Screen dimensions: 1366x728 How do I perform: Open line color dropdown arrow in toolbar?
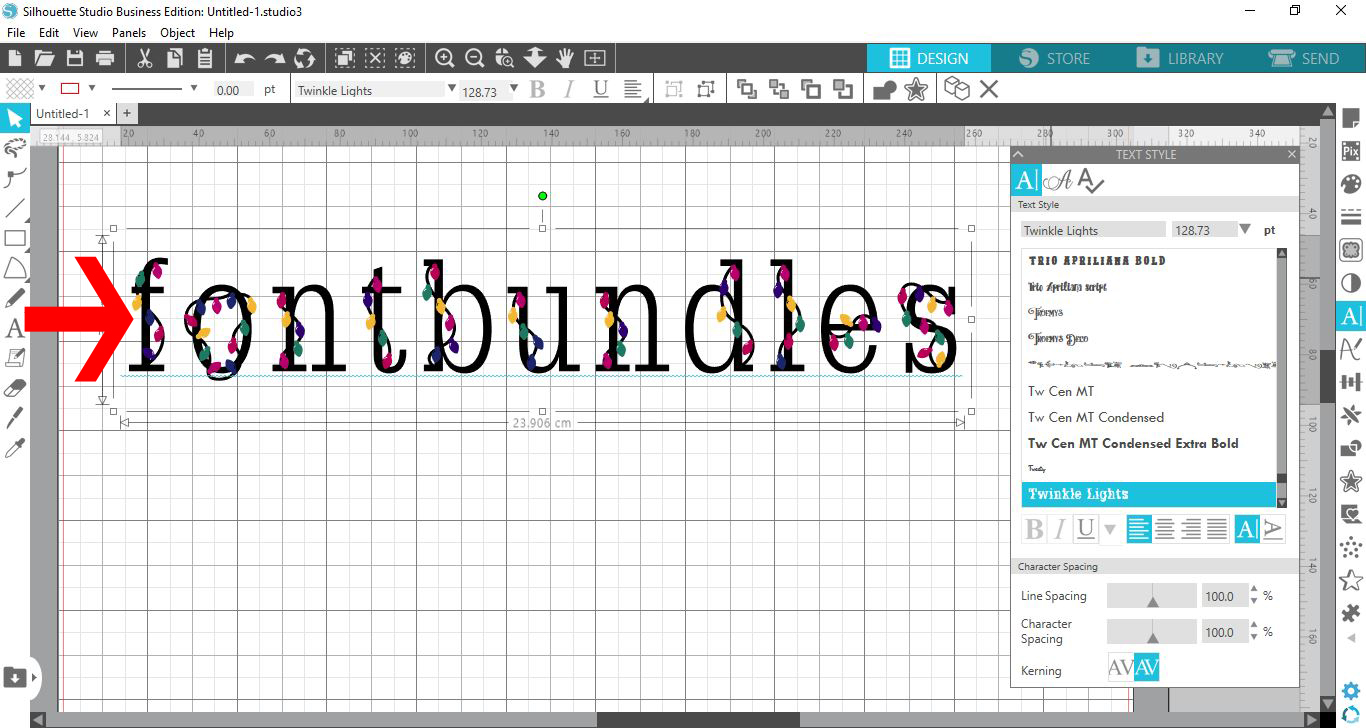pos(92,88)
